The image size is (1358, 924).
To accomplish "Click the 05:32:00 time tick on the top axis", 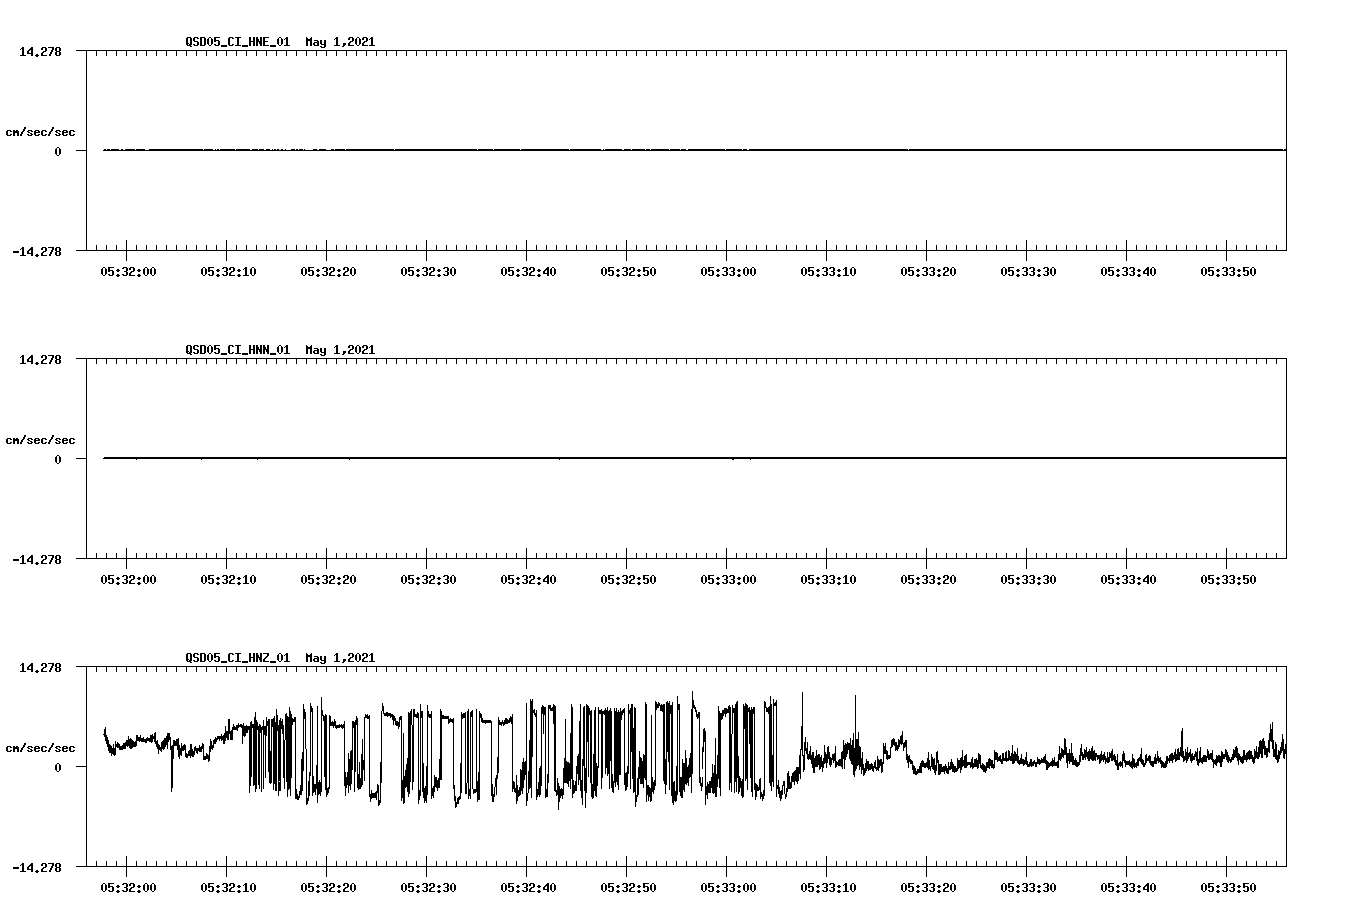I will tap(128, 269).
